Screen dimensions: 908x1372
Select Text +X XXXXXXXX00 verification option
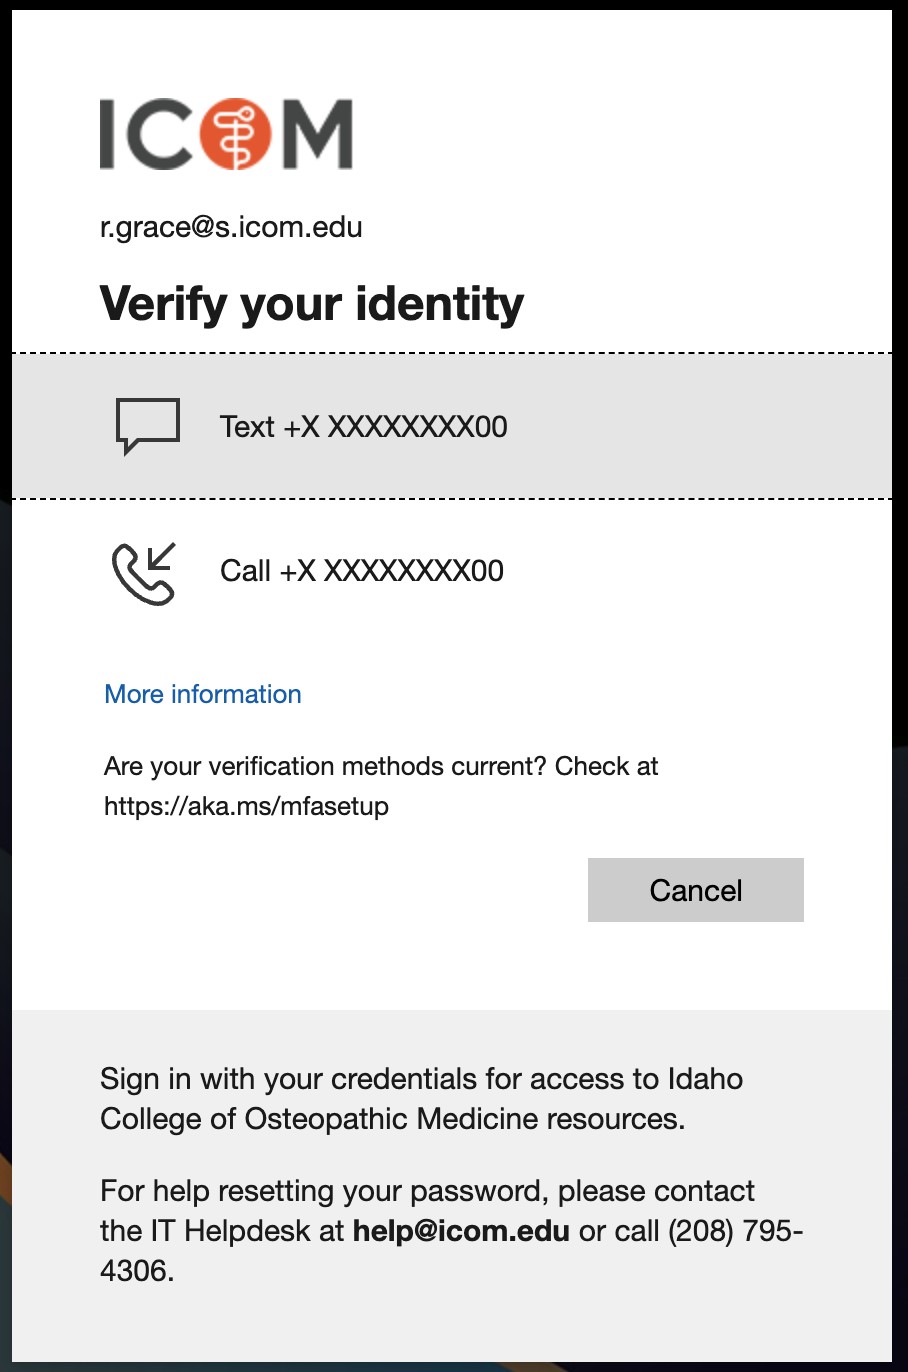click(x=452, y=426)
